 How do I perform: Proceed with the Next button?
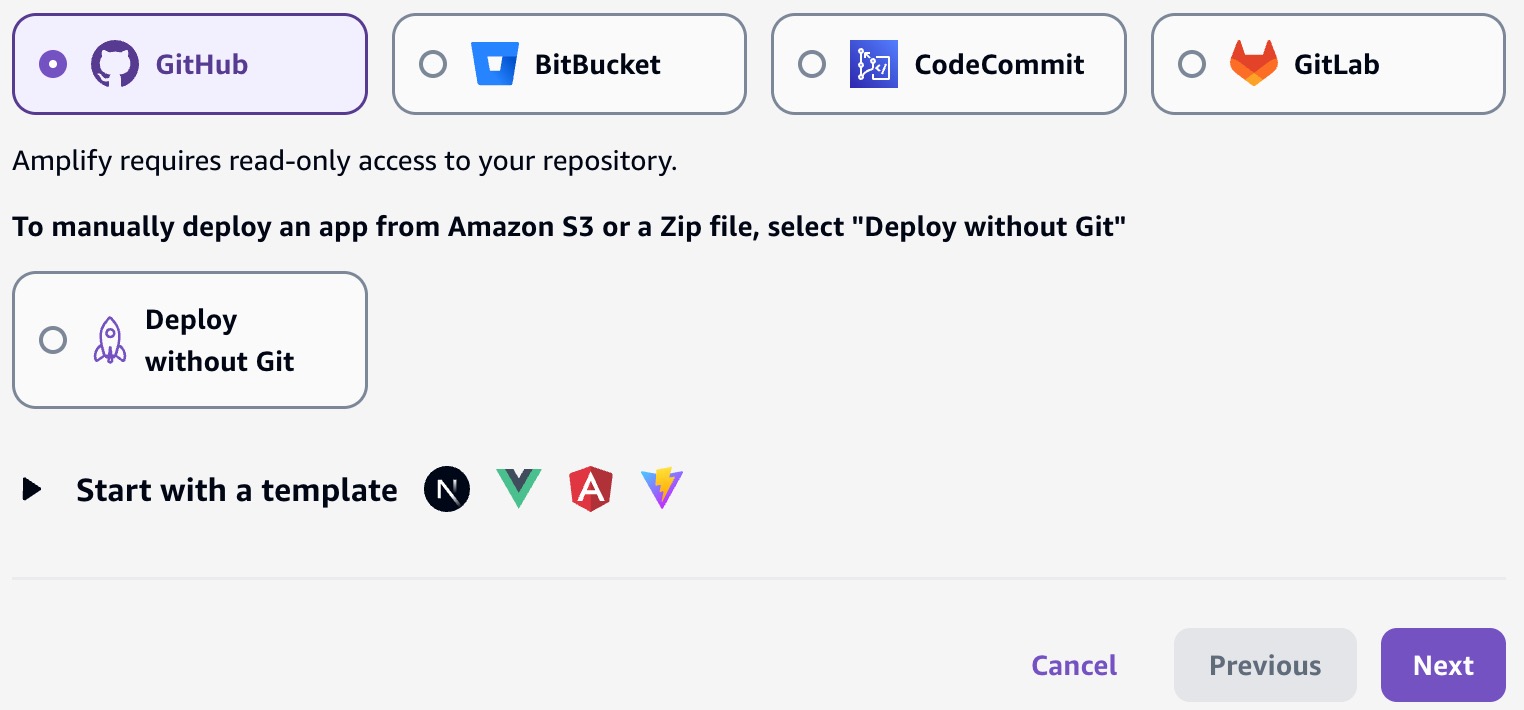pyautogui.click(x=1443, y=665)
